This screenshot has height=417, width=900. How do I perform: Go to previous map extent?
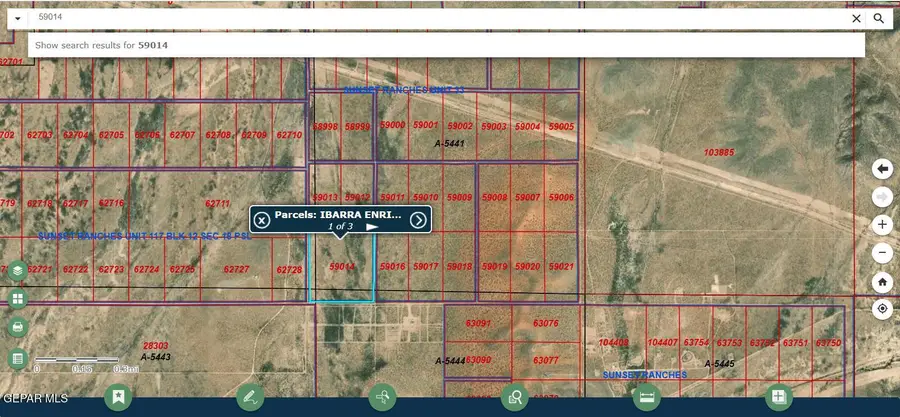882,169
